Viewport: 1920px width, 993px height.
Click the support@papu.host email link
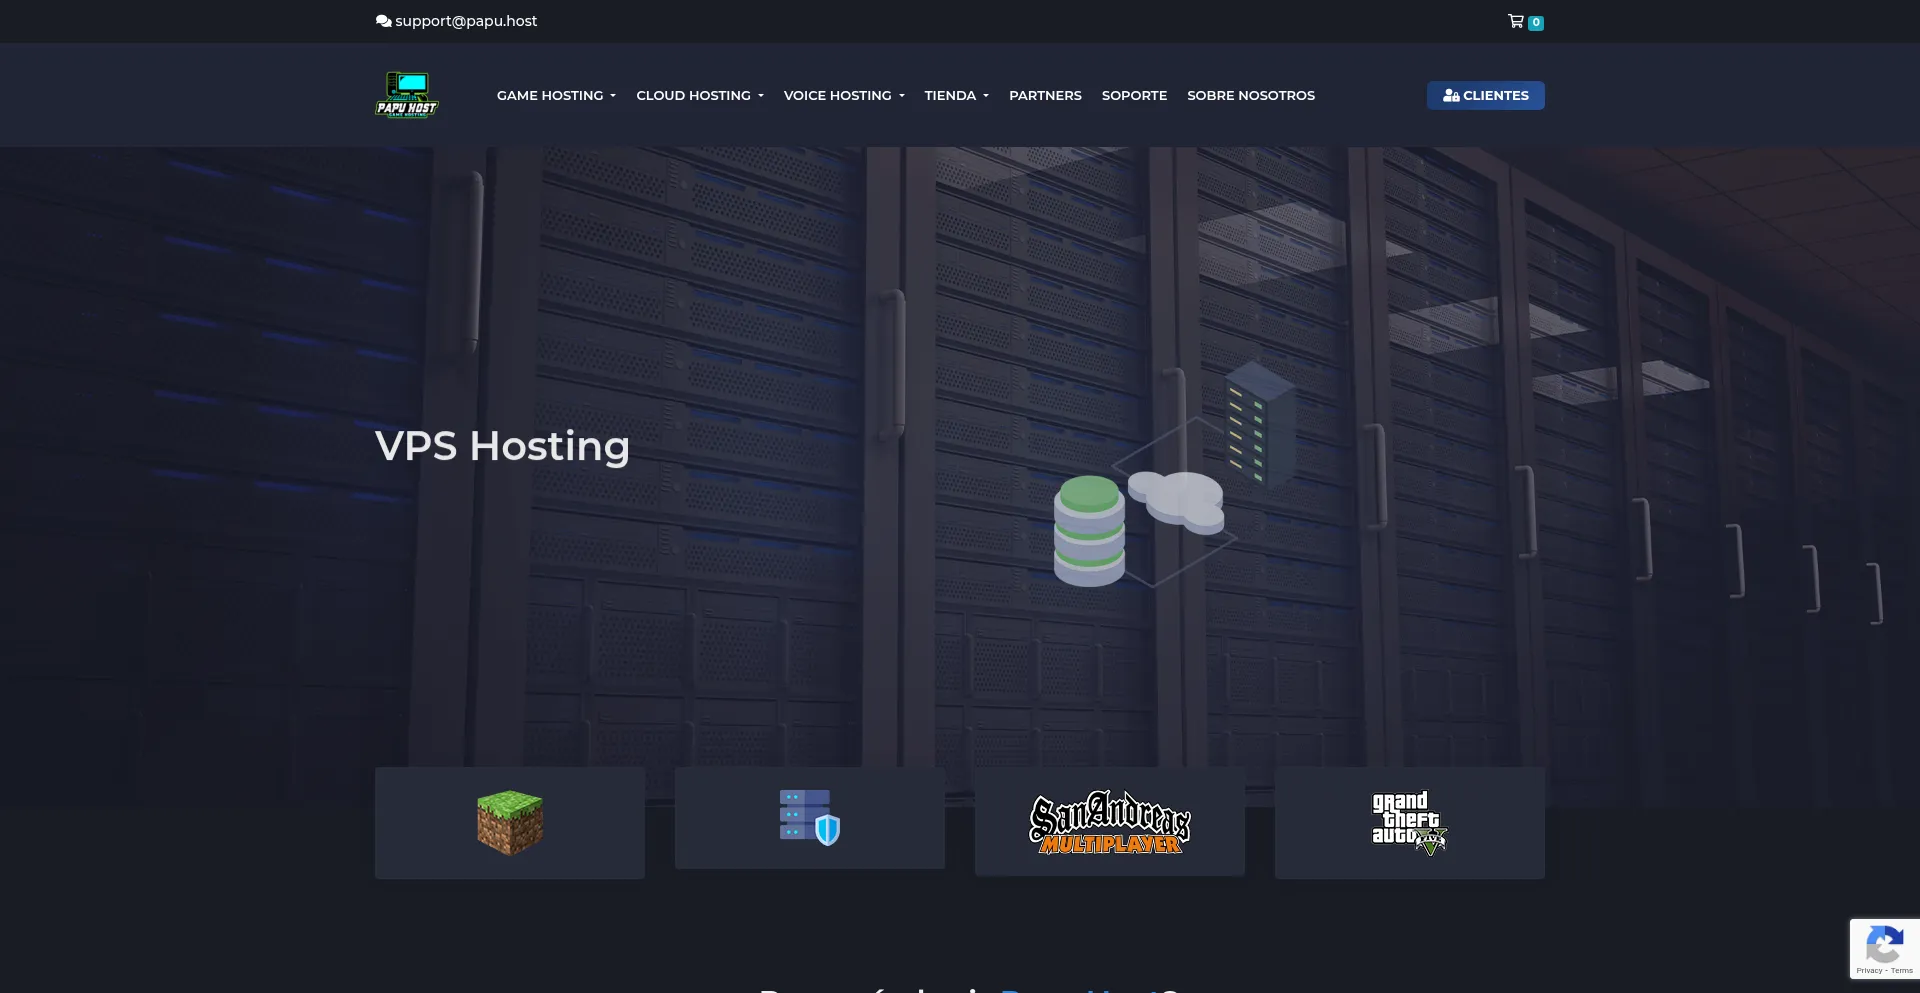(466, 21)
